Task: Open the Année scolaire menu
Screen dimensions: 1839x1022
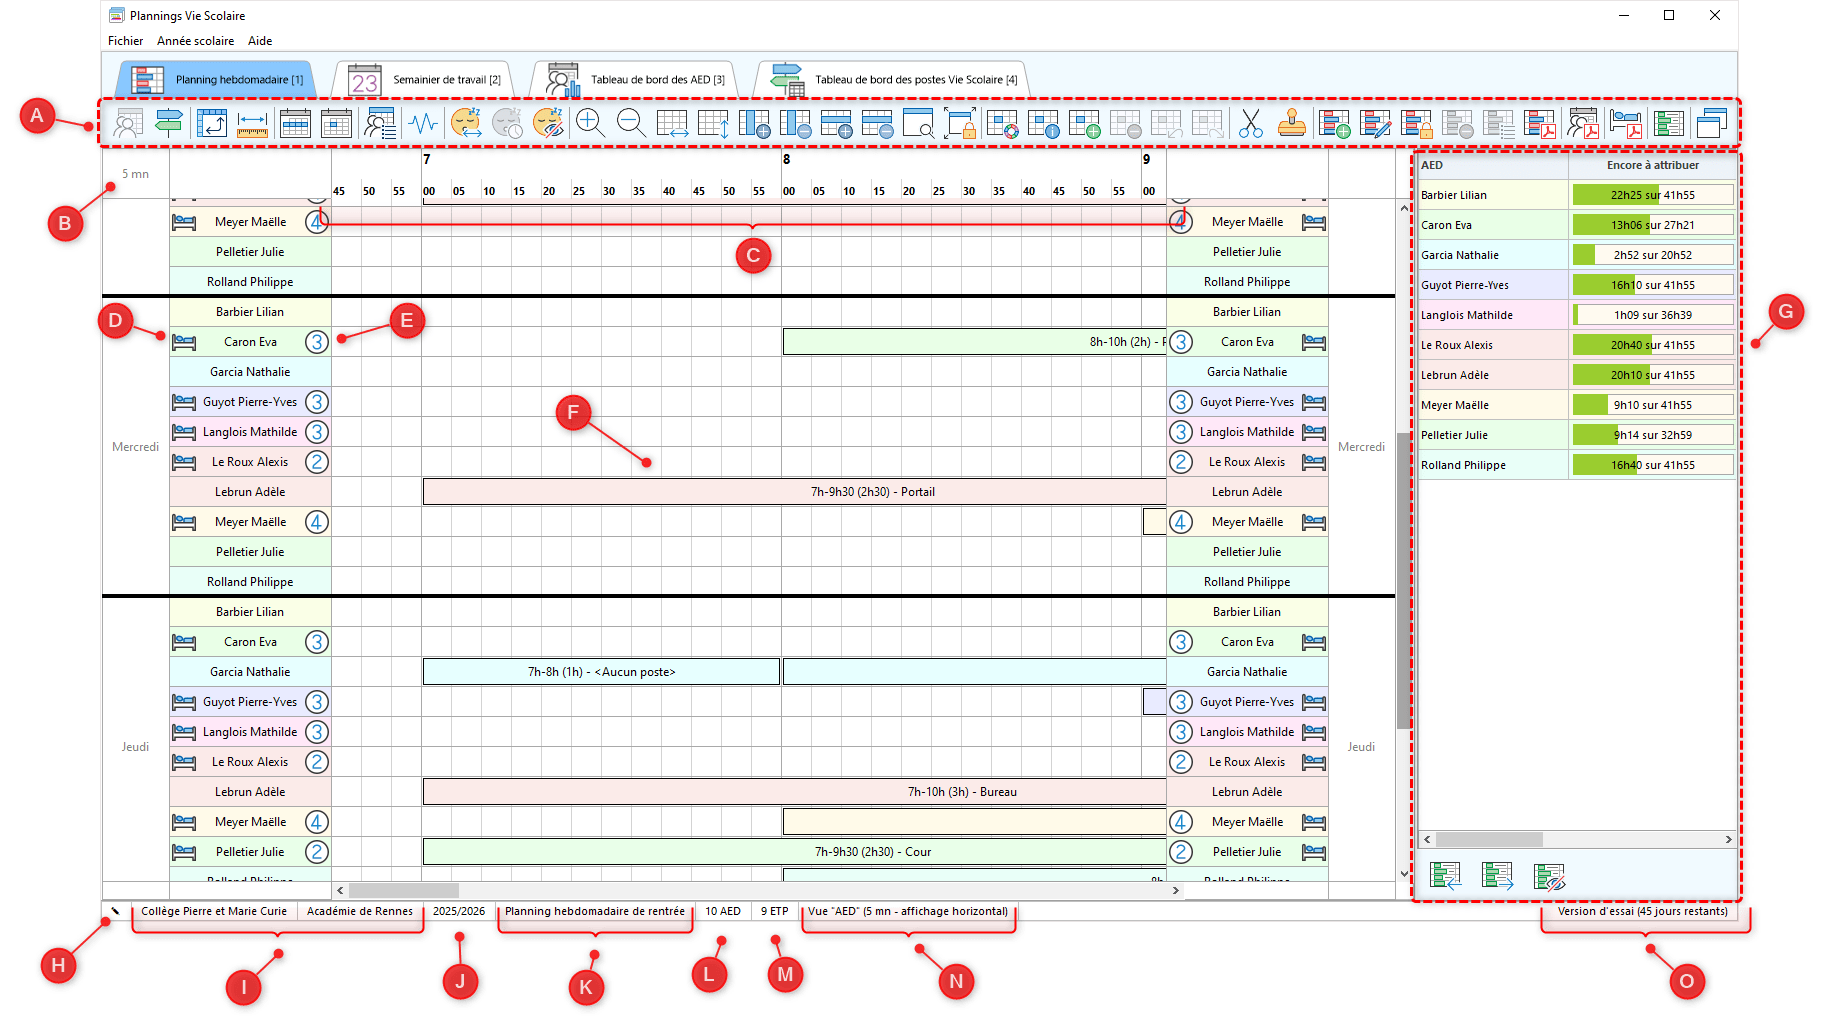Action: 195,41
